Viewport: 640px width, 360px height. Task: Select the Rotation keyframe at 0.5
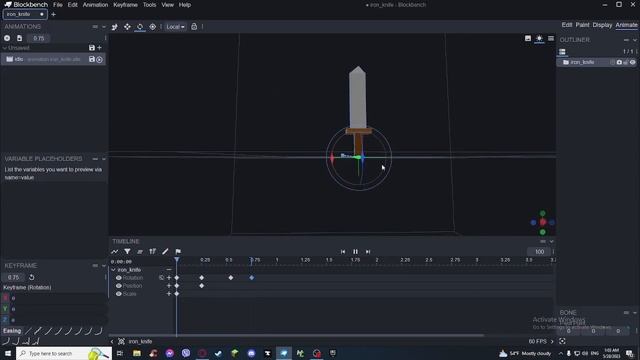coord(231,278)
